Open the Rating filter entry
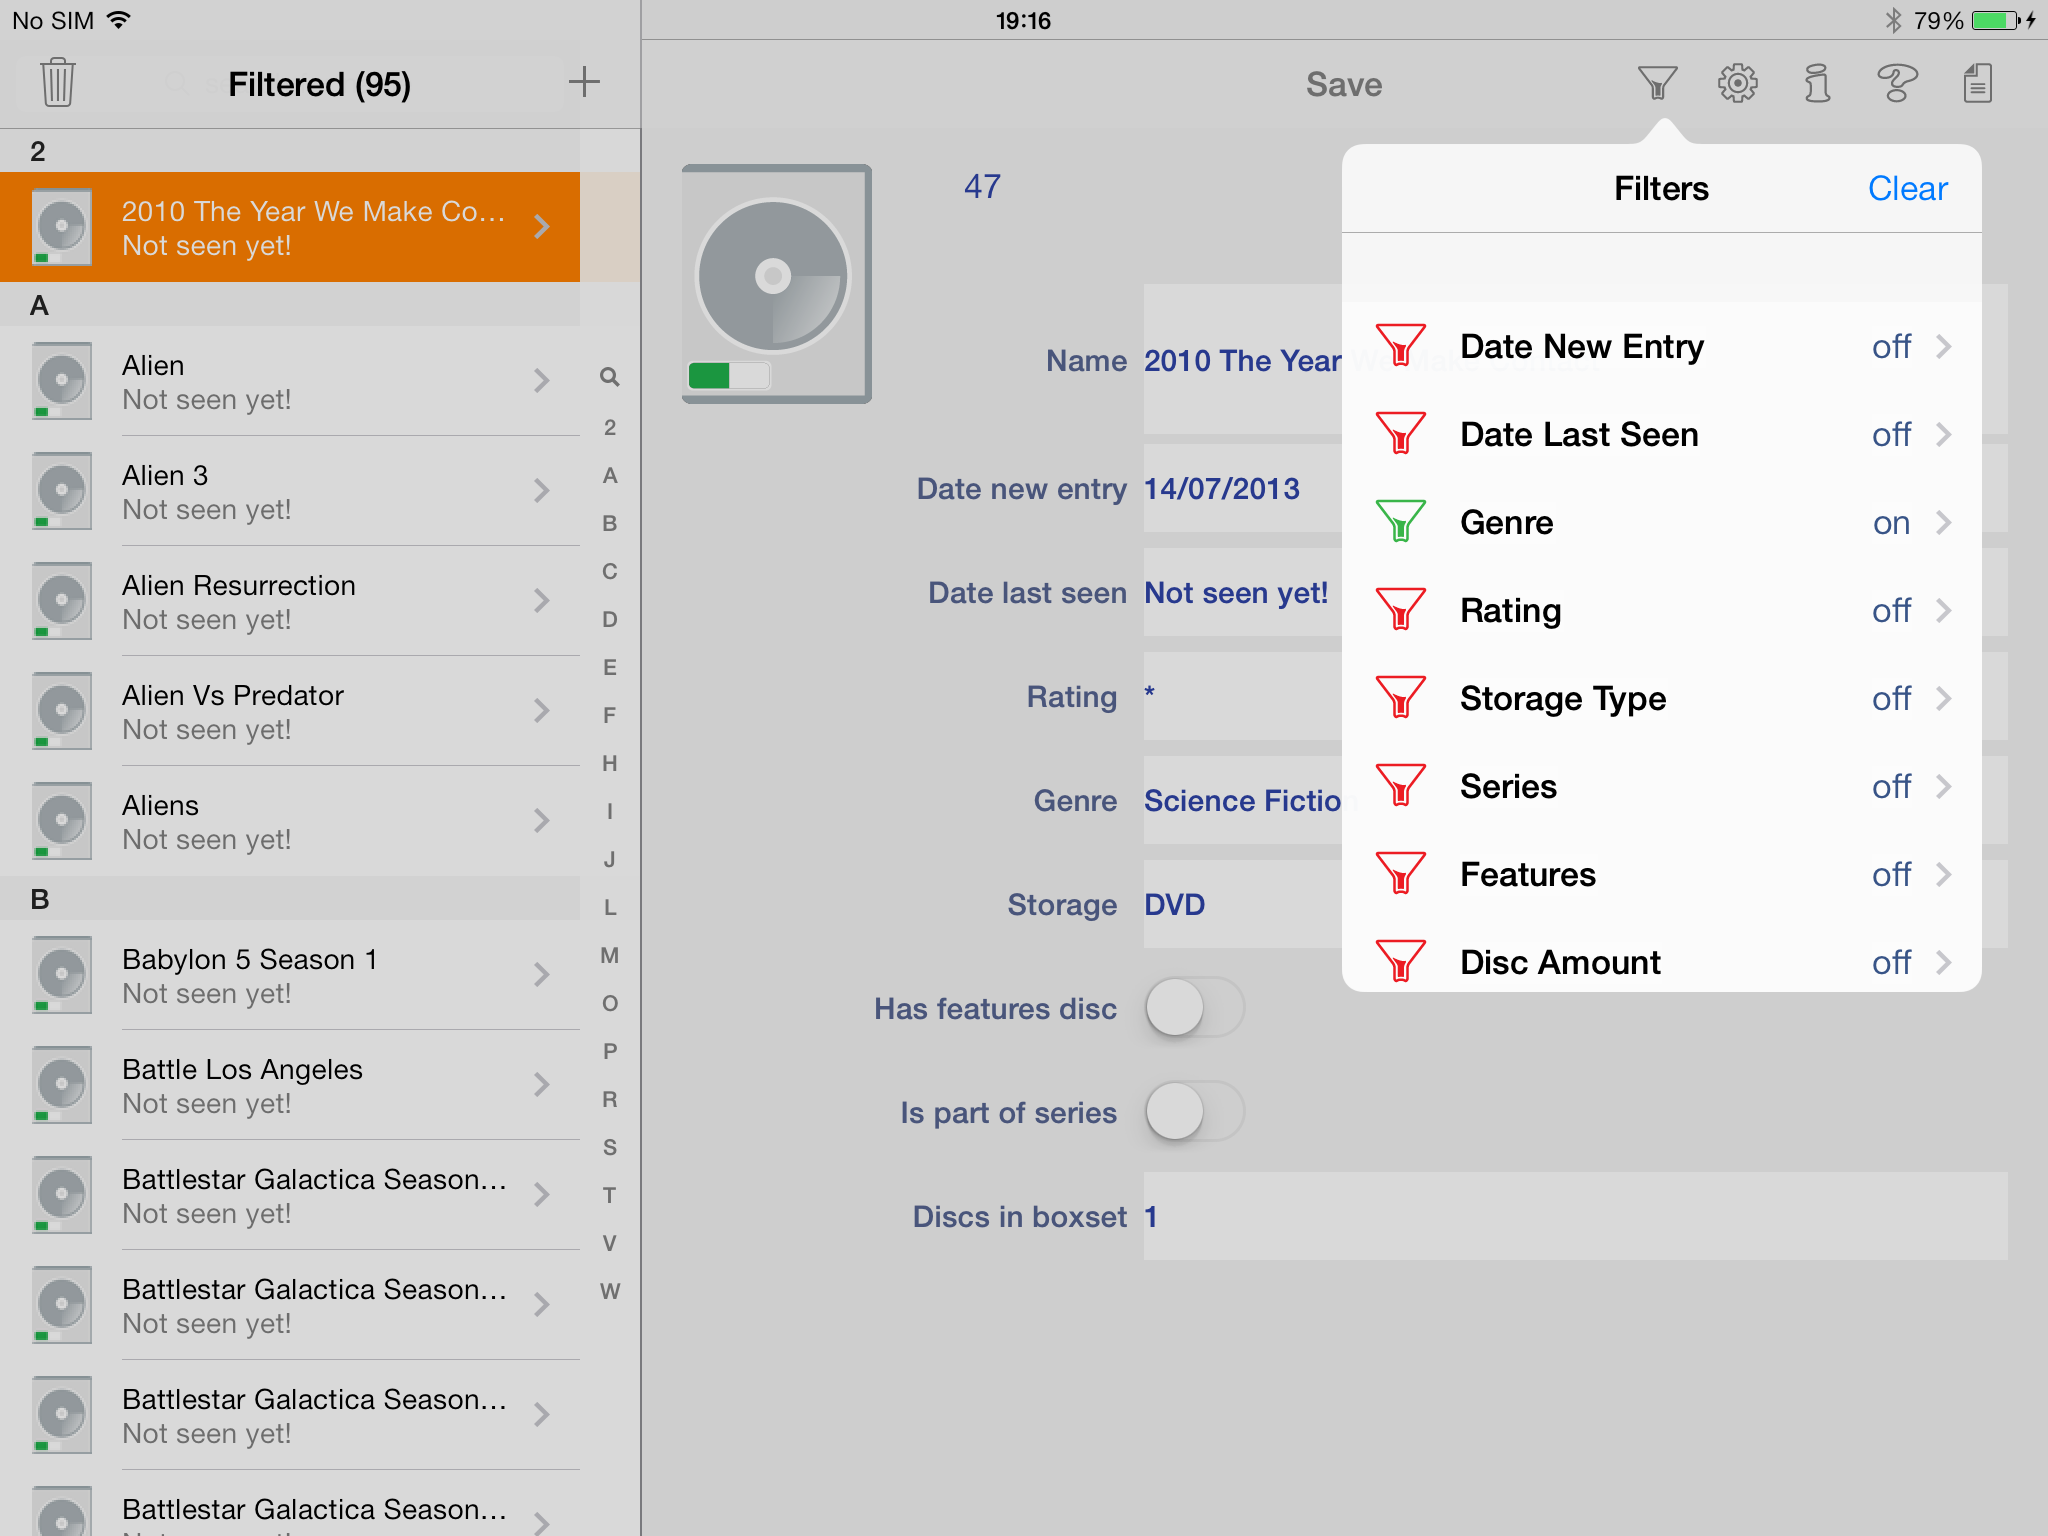This screenshot has width=2048, height=1536. coord(1662,611)
